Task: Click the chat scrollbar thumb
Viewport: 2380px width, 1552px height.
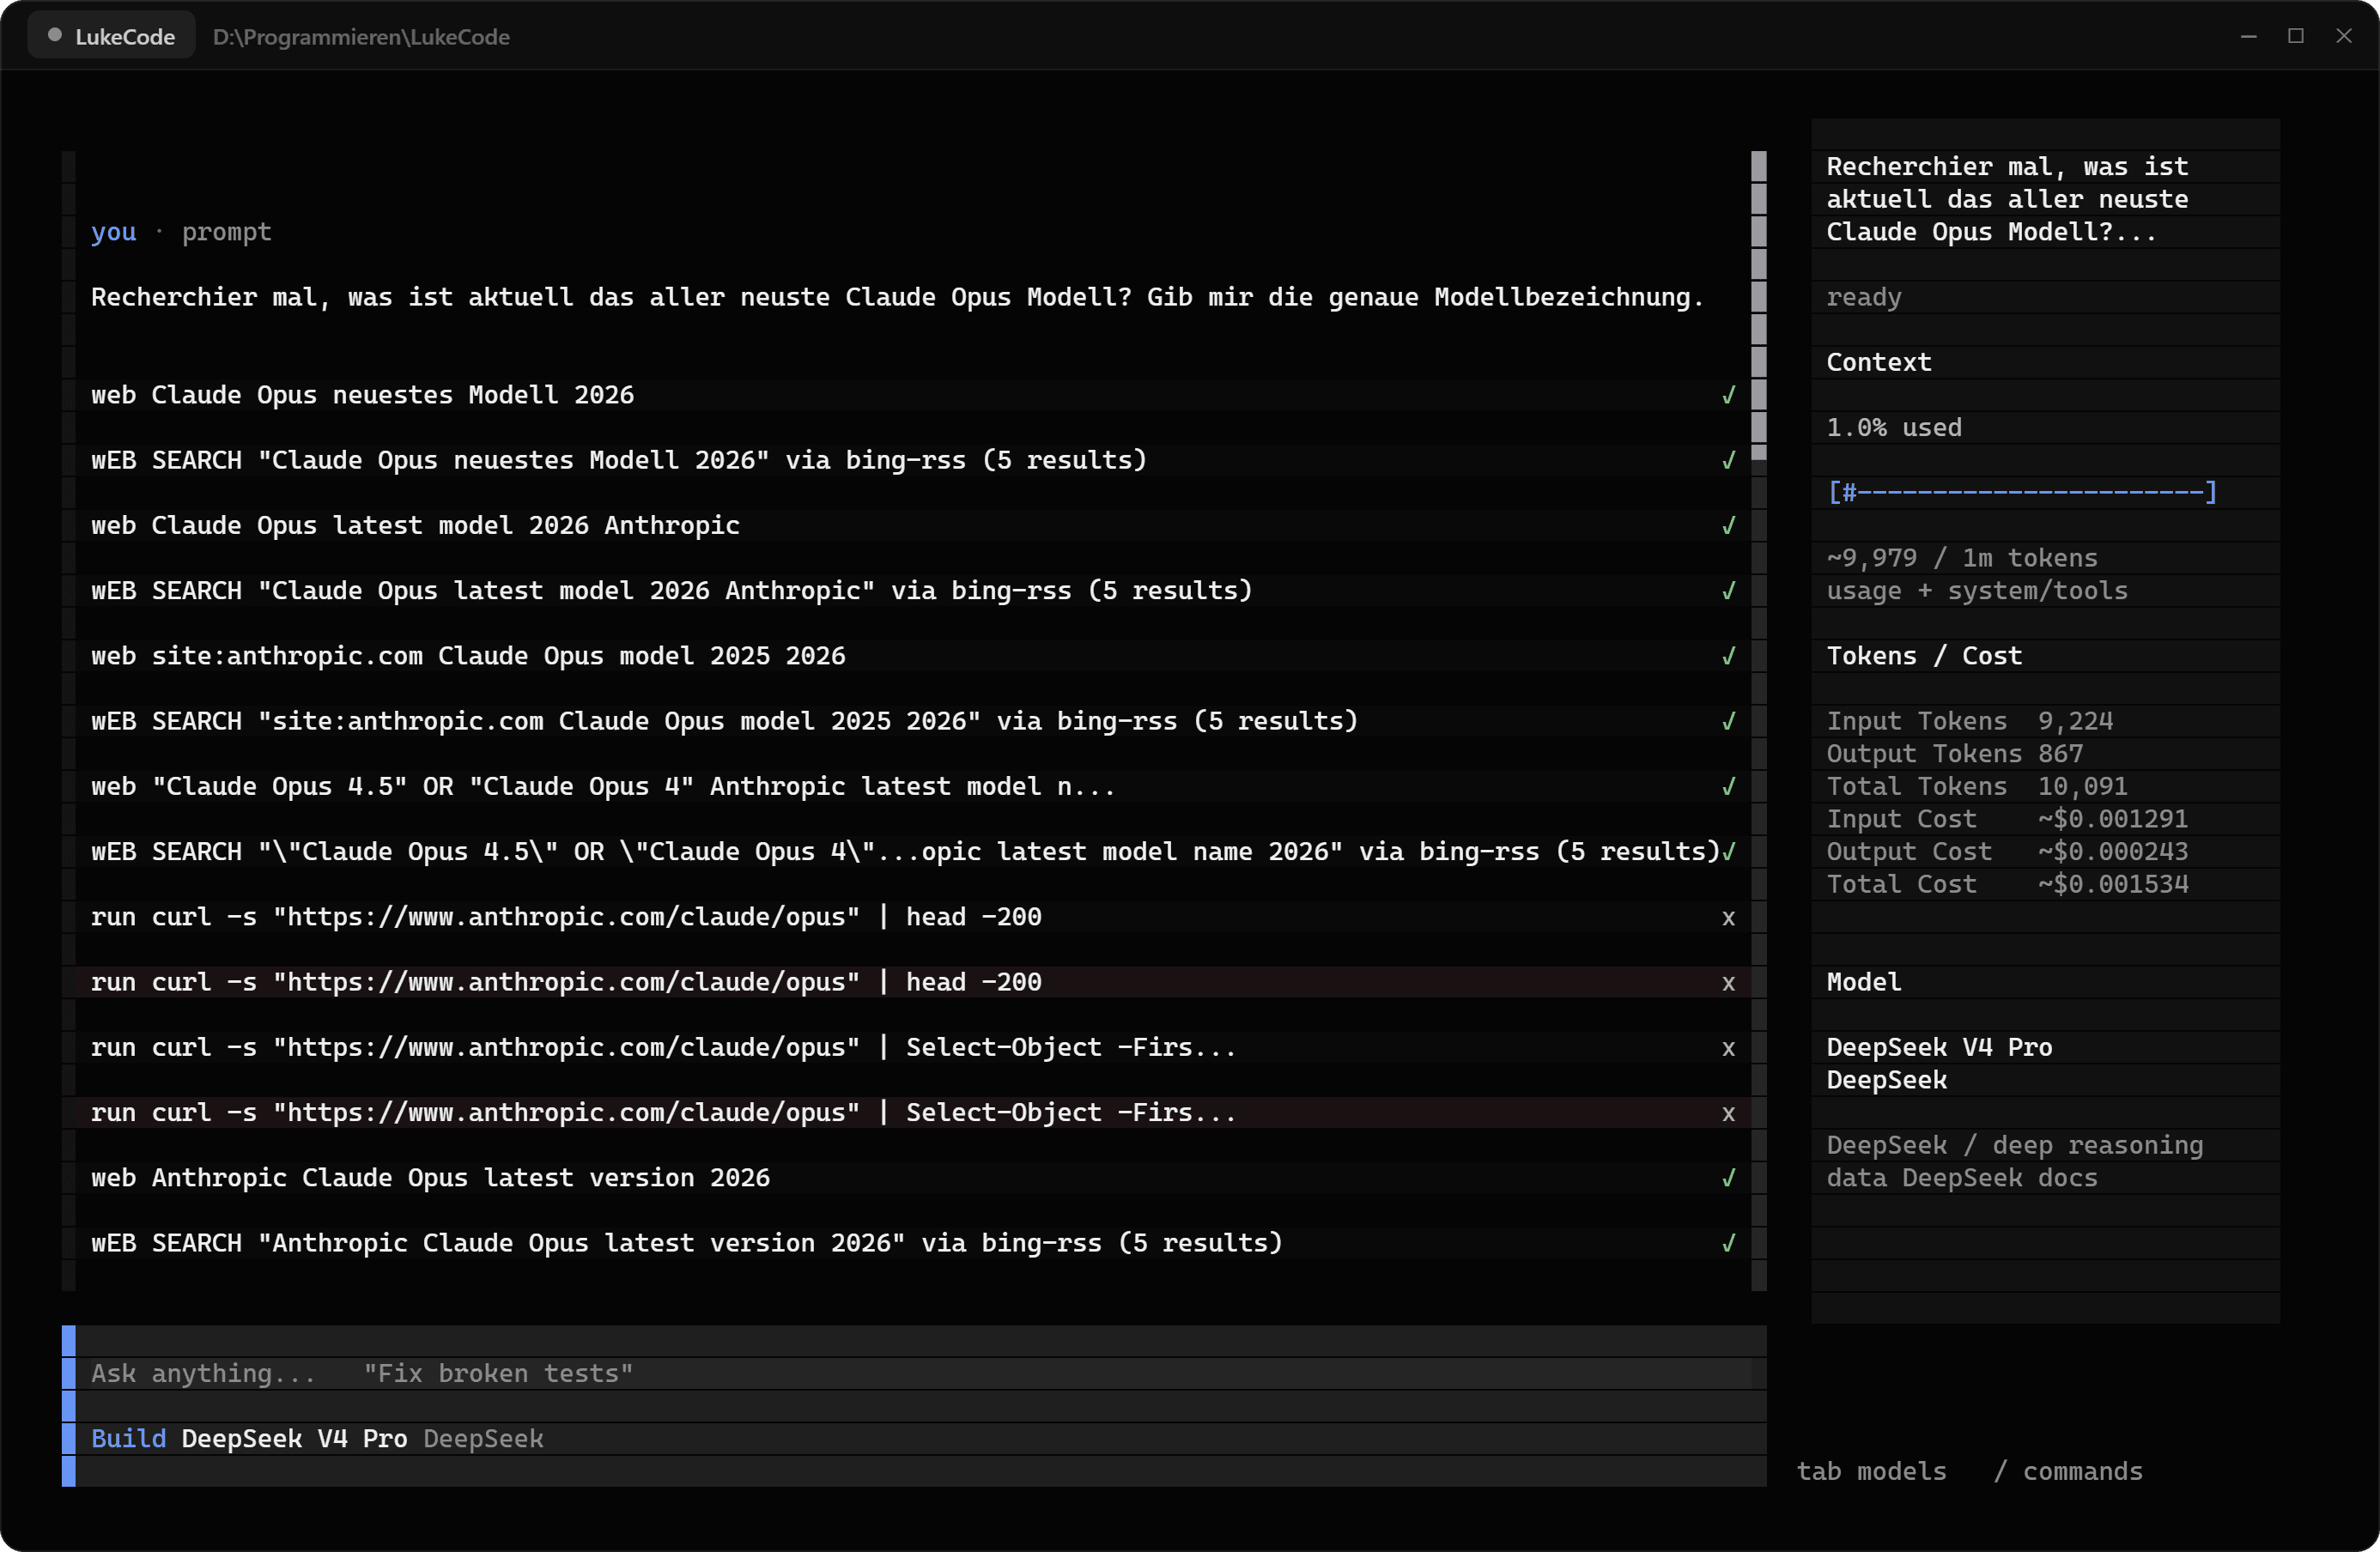Action: 1759,305
